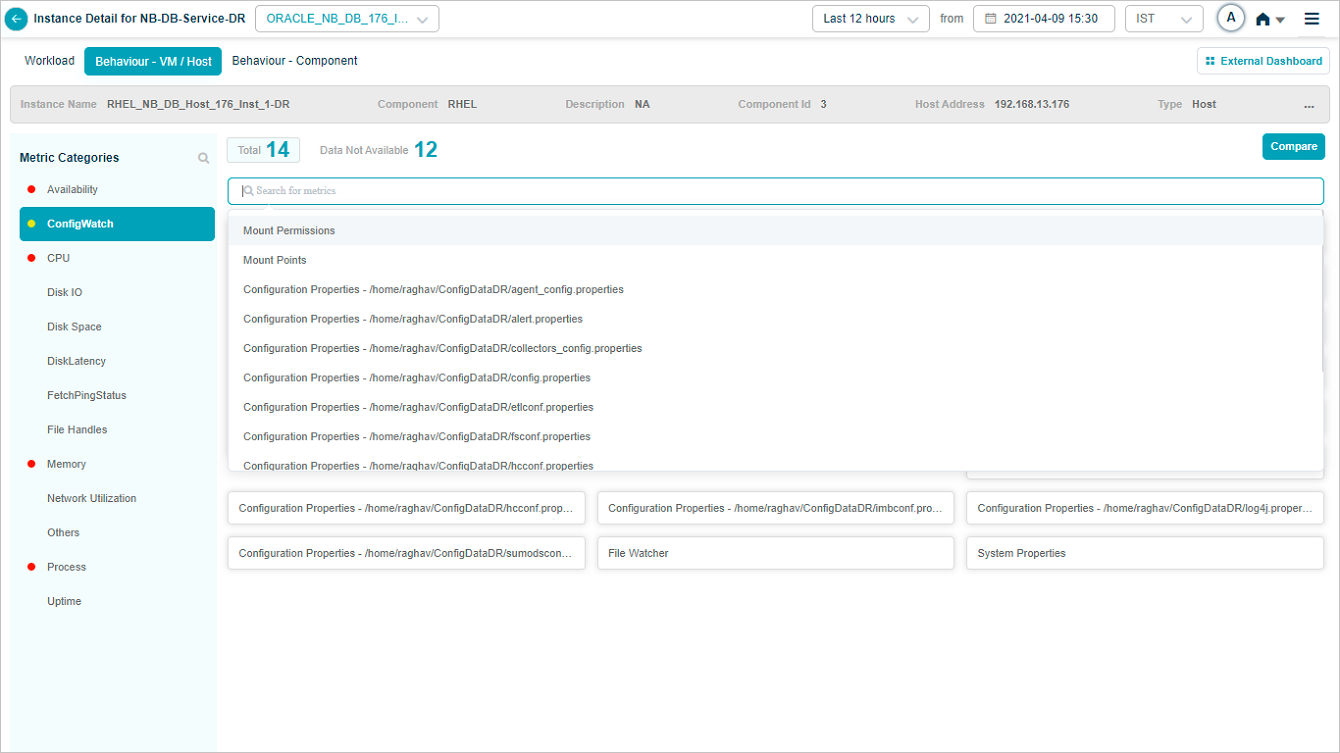Click the user avatar A icon

[1230, 18]
